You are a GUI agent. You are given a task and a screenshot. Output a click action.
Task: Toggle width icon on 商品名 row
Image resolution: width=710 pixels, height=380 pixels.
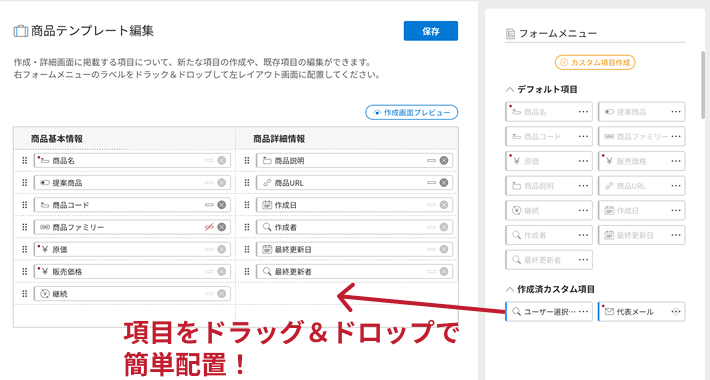pyautogui.click(x=209, y=160)
